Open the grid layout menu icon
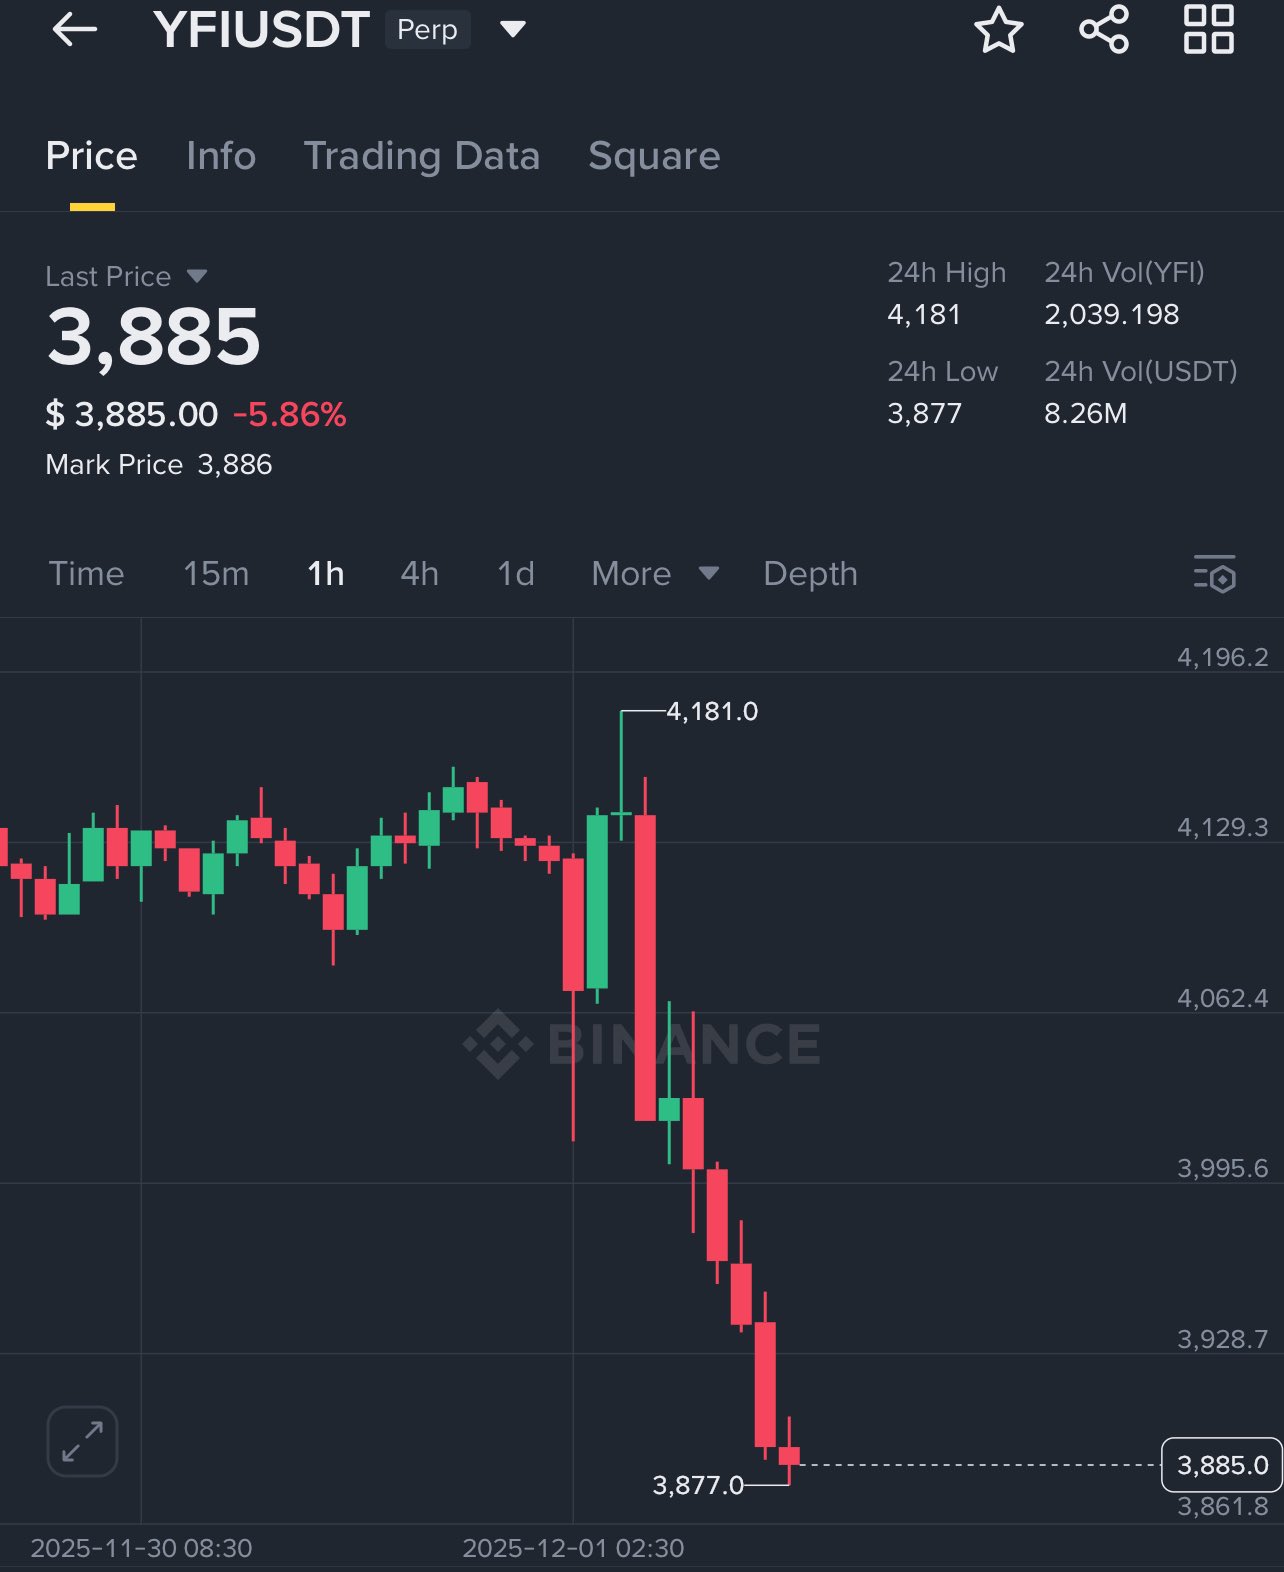1284x1572 pixels. coord(1208,30)
